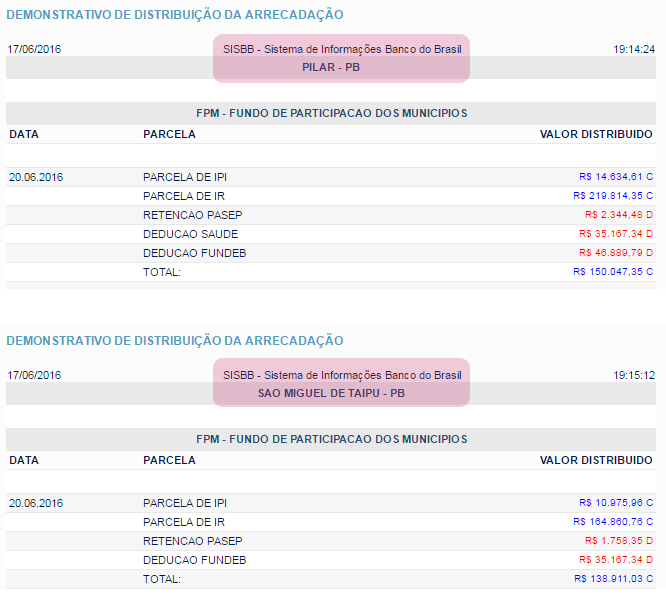Click date 20.06.2016 in SAO MIGUEL DE TAIPU table

36,503
